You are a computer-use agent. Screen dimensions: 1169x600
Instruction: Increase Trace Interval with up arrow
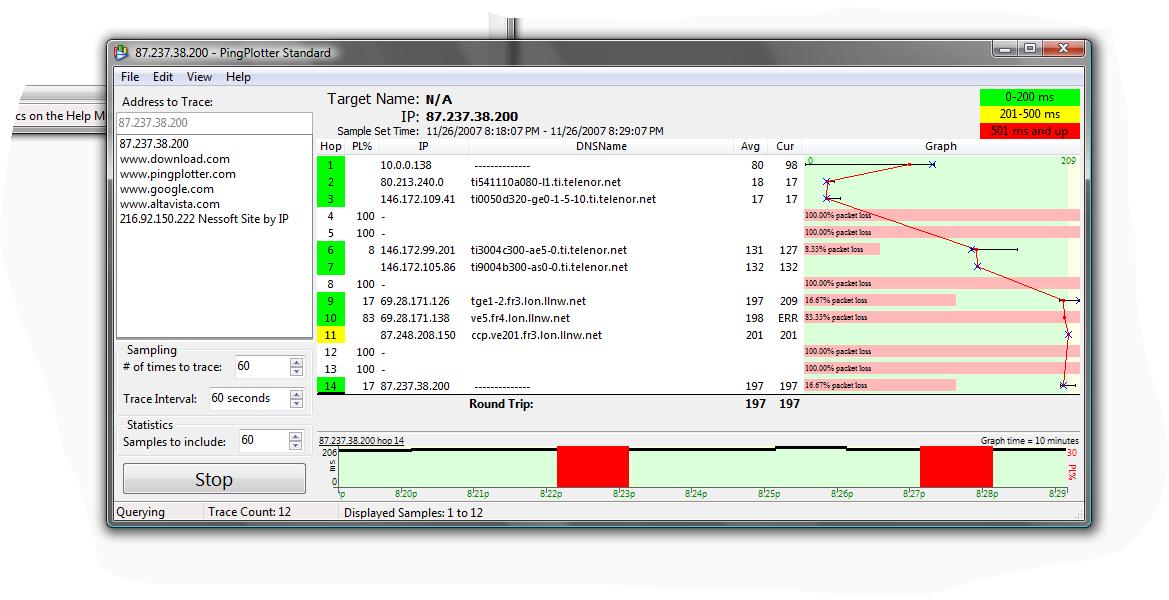click(297, 394)
